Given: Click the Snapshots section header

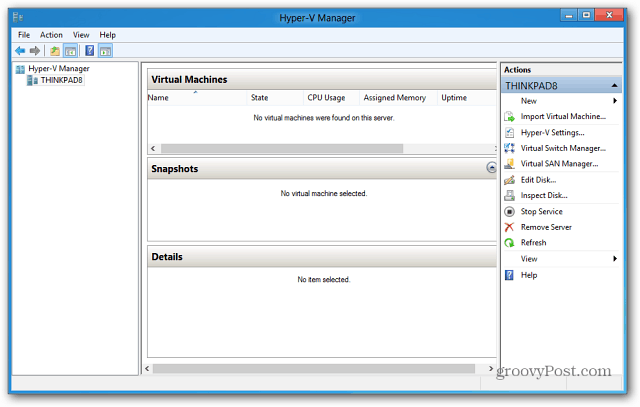Looking at the screenshot, I should (322, 169).
